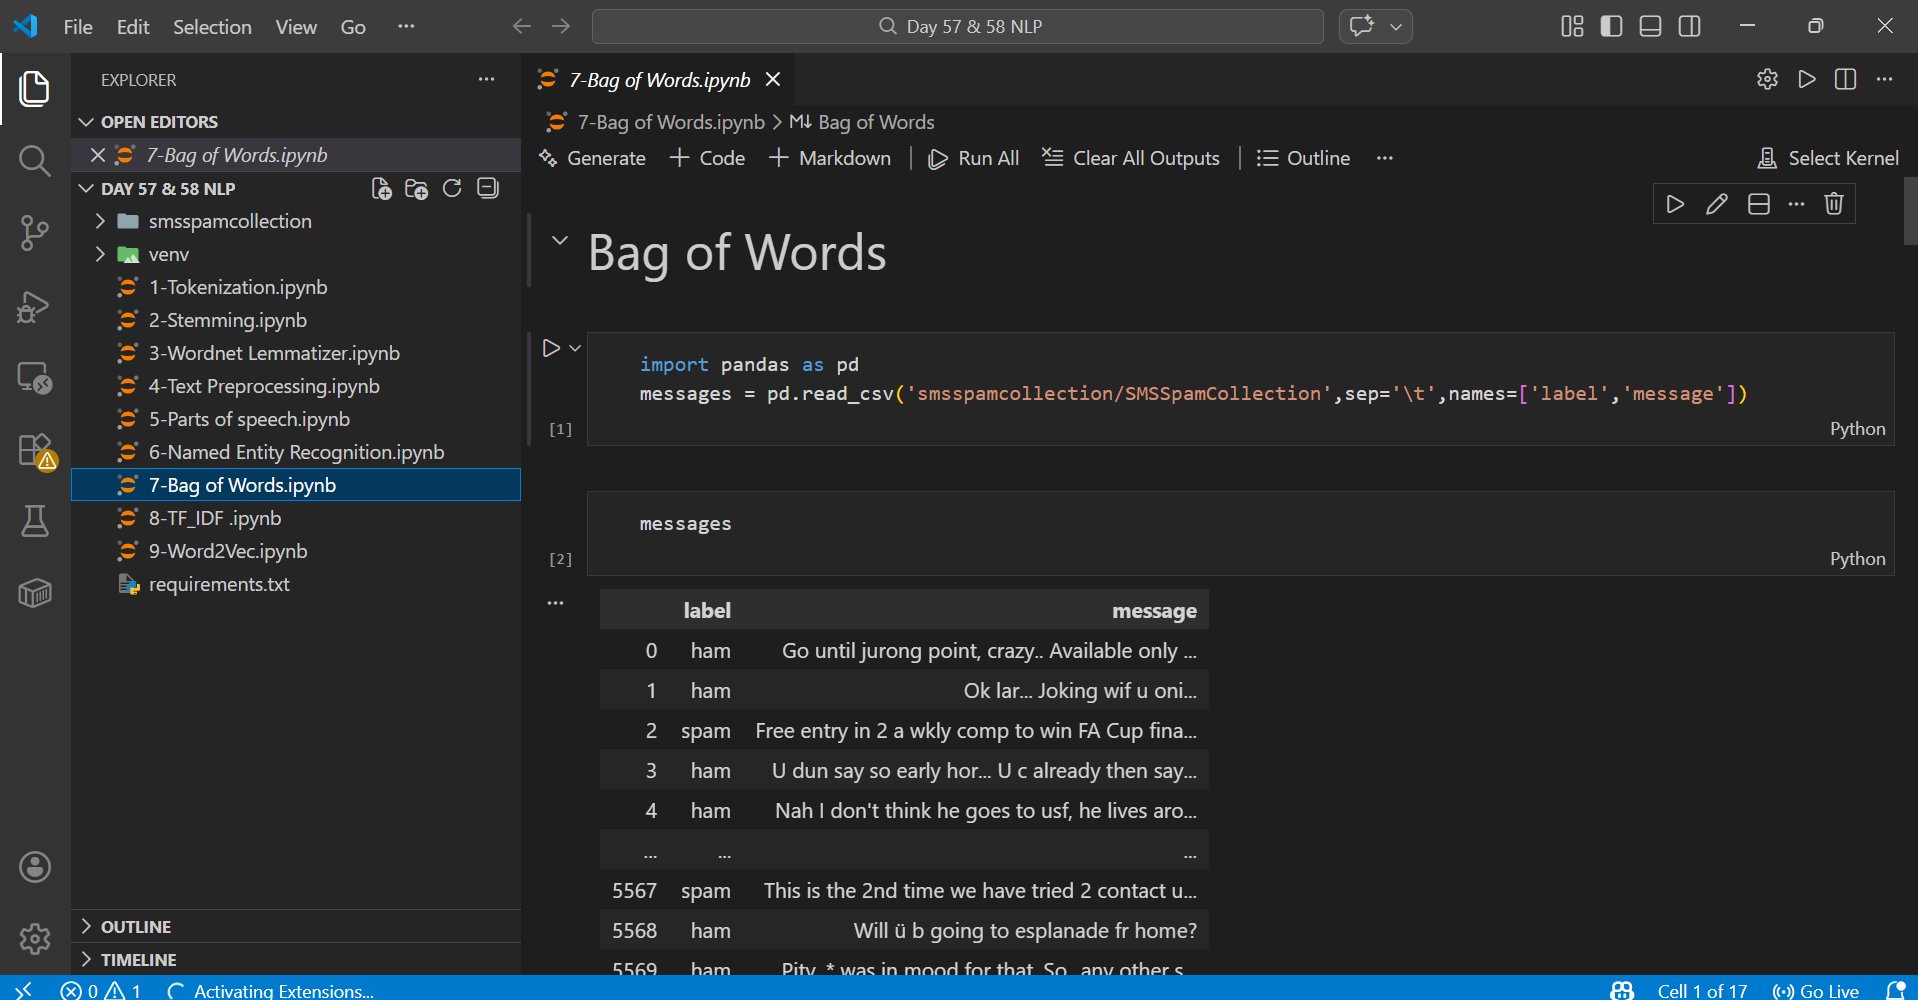Click Select Kernel button
The height and width of the screenshot is (1000, 1918).
coord(1828,158)
